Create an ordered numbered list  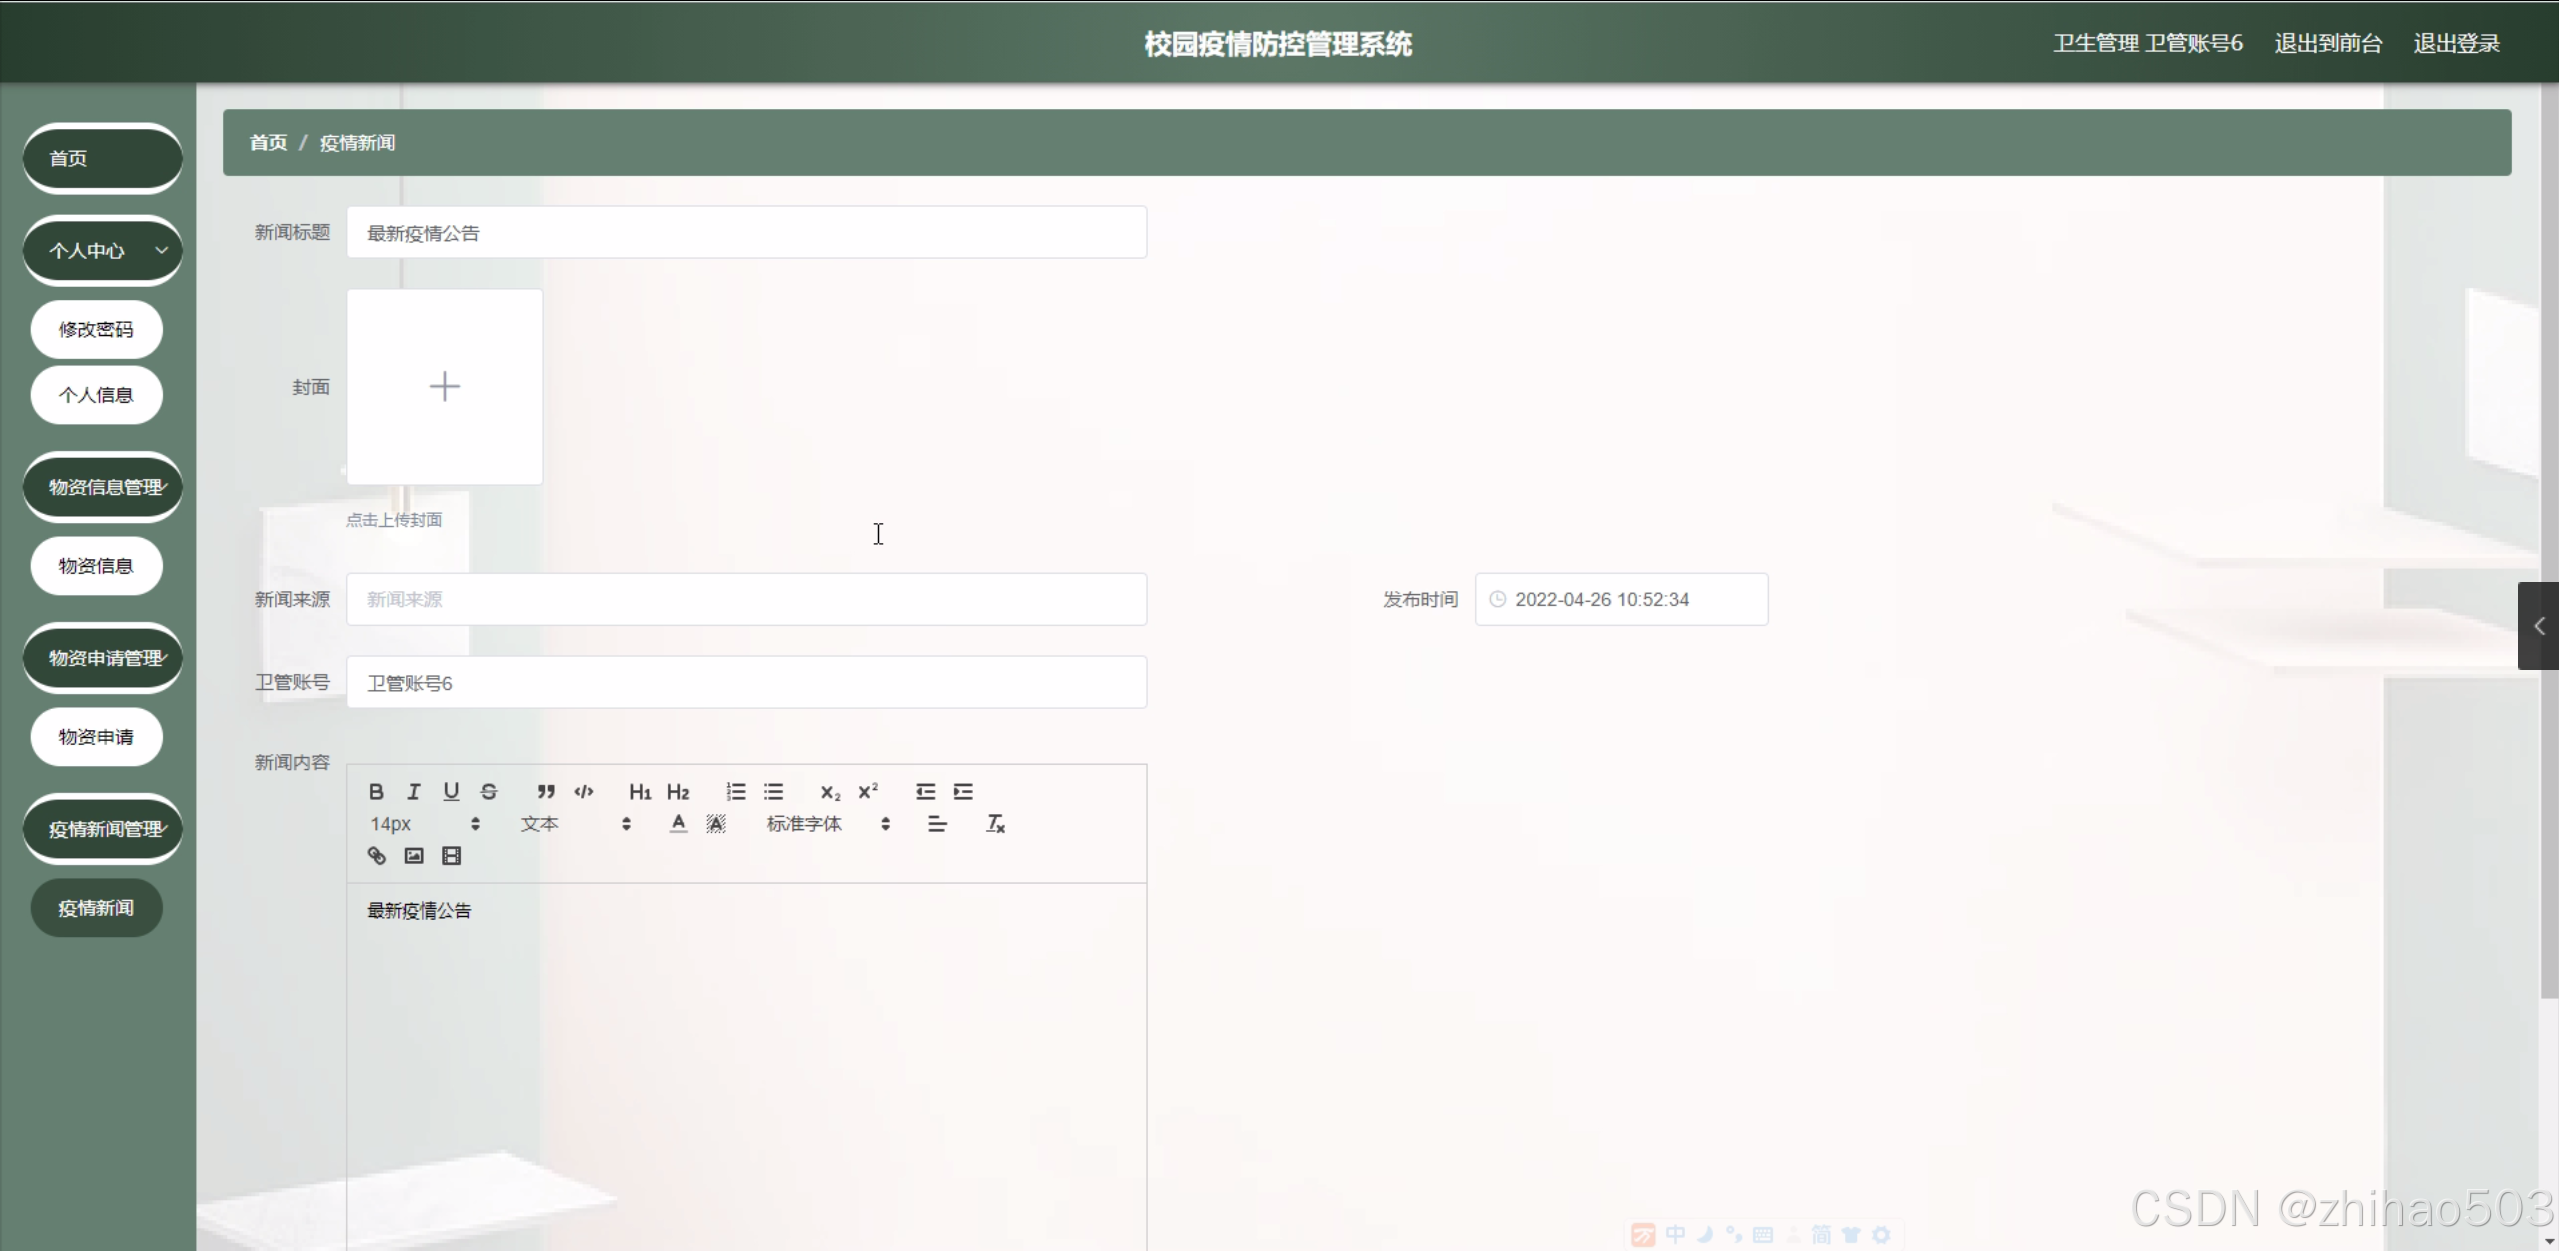click(x=736, y=791)
